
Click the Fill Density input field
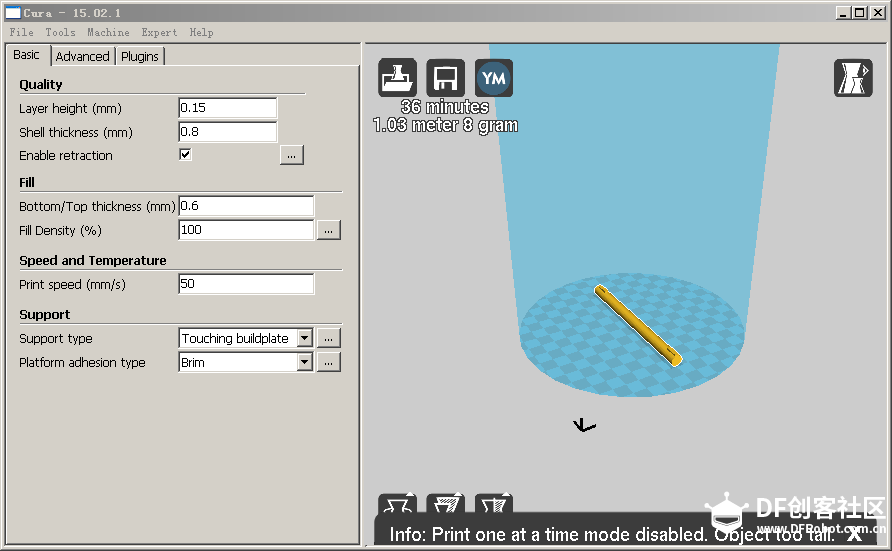pos(246,230)
